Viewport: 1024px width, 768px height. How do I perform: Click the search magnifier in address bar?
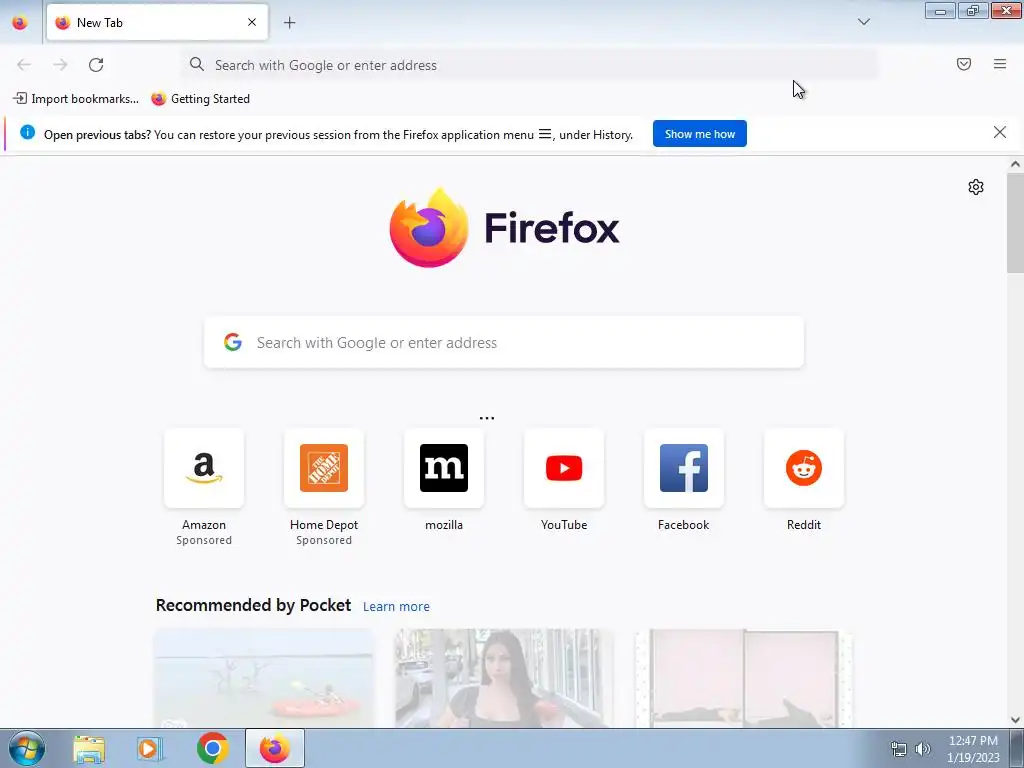coord(197,64)
